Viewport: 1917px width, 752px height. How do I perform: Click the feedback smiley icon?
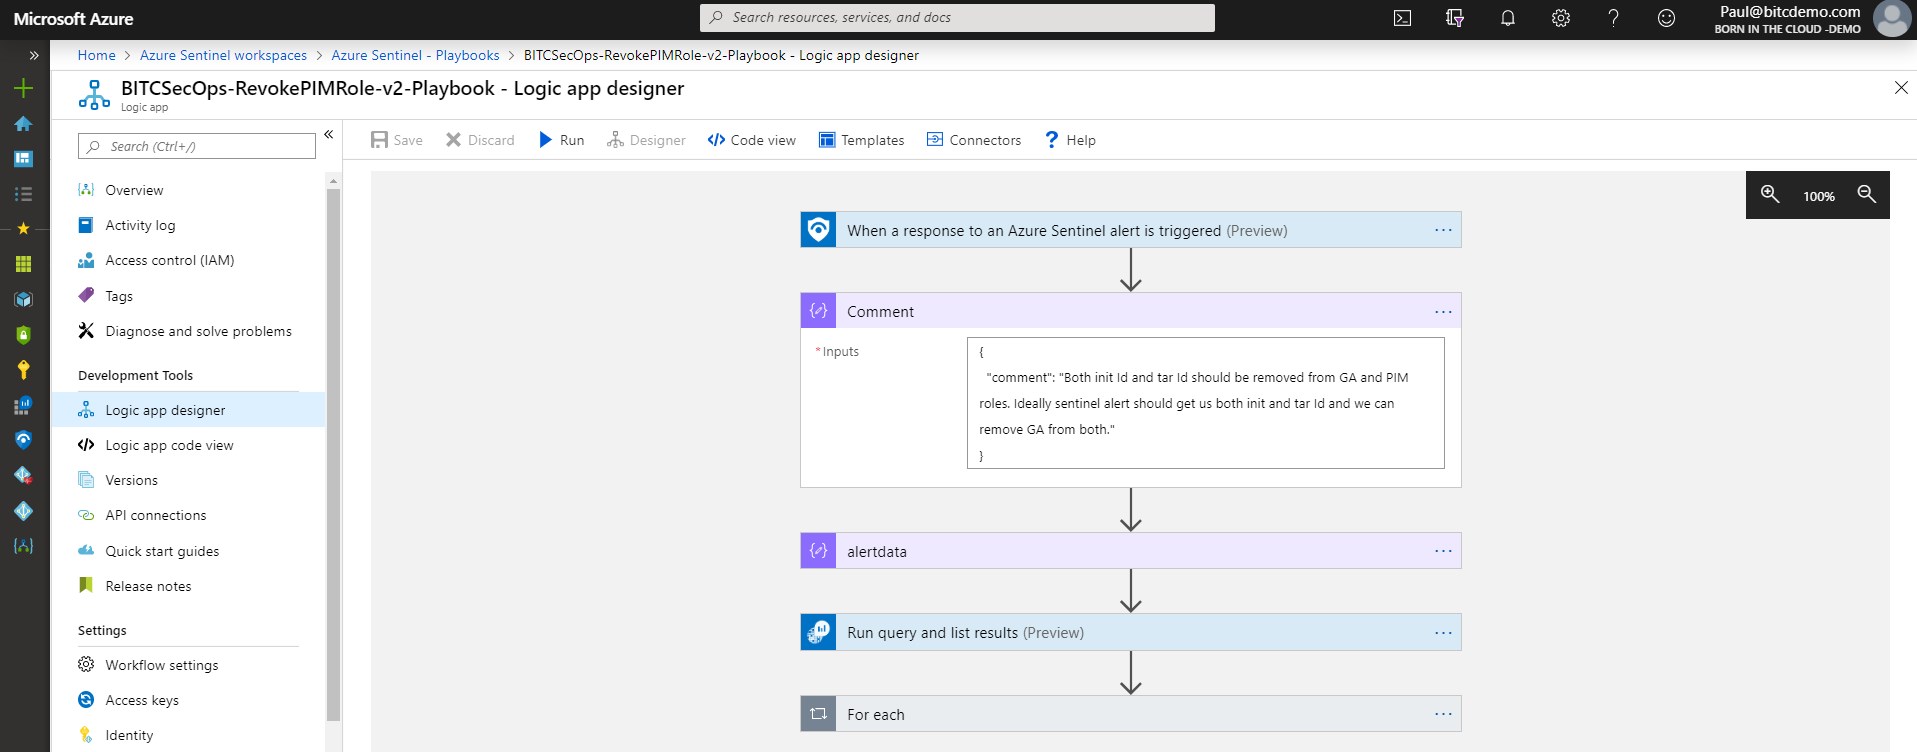pyautogui.click(x=1666, y=18)
